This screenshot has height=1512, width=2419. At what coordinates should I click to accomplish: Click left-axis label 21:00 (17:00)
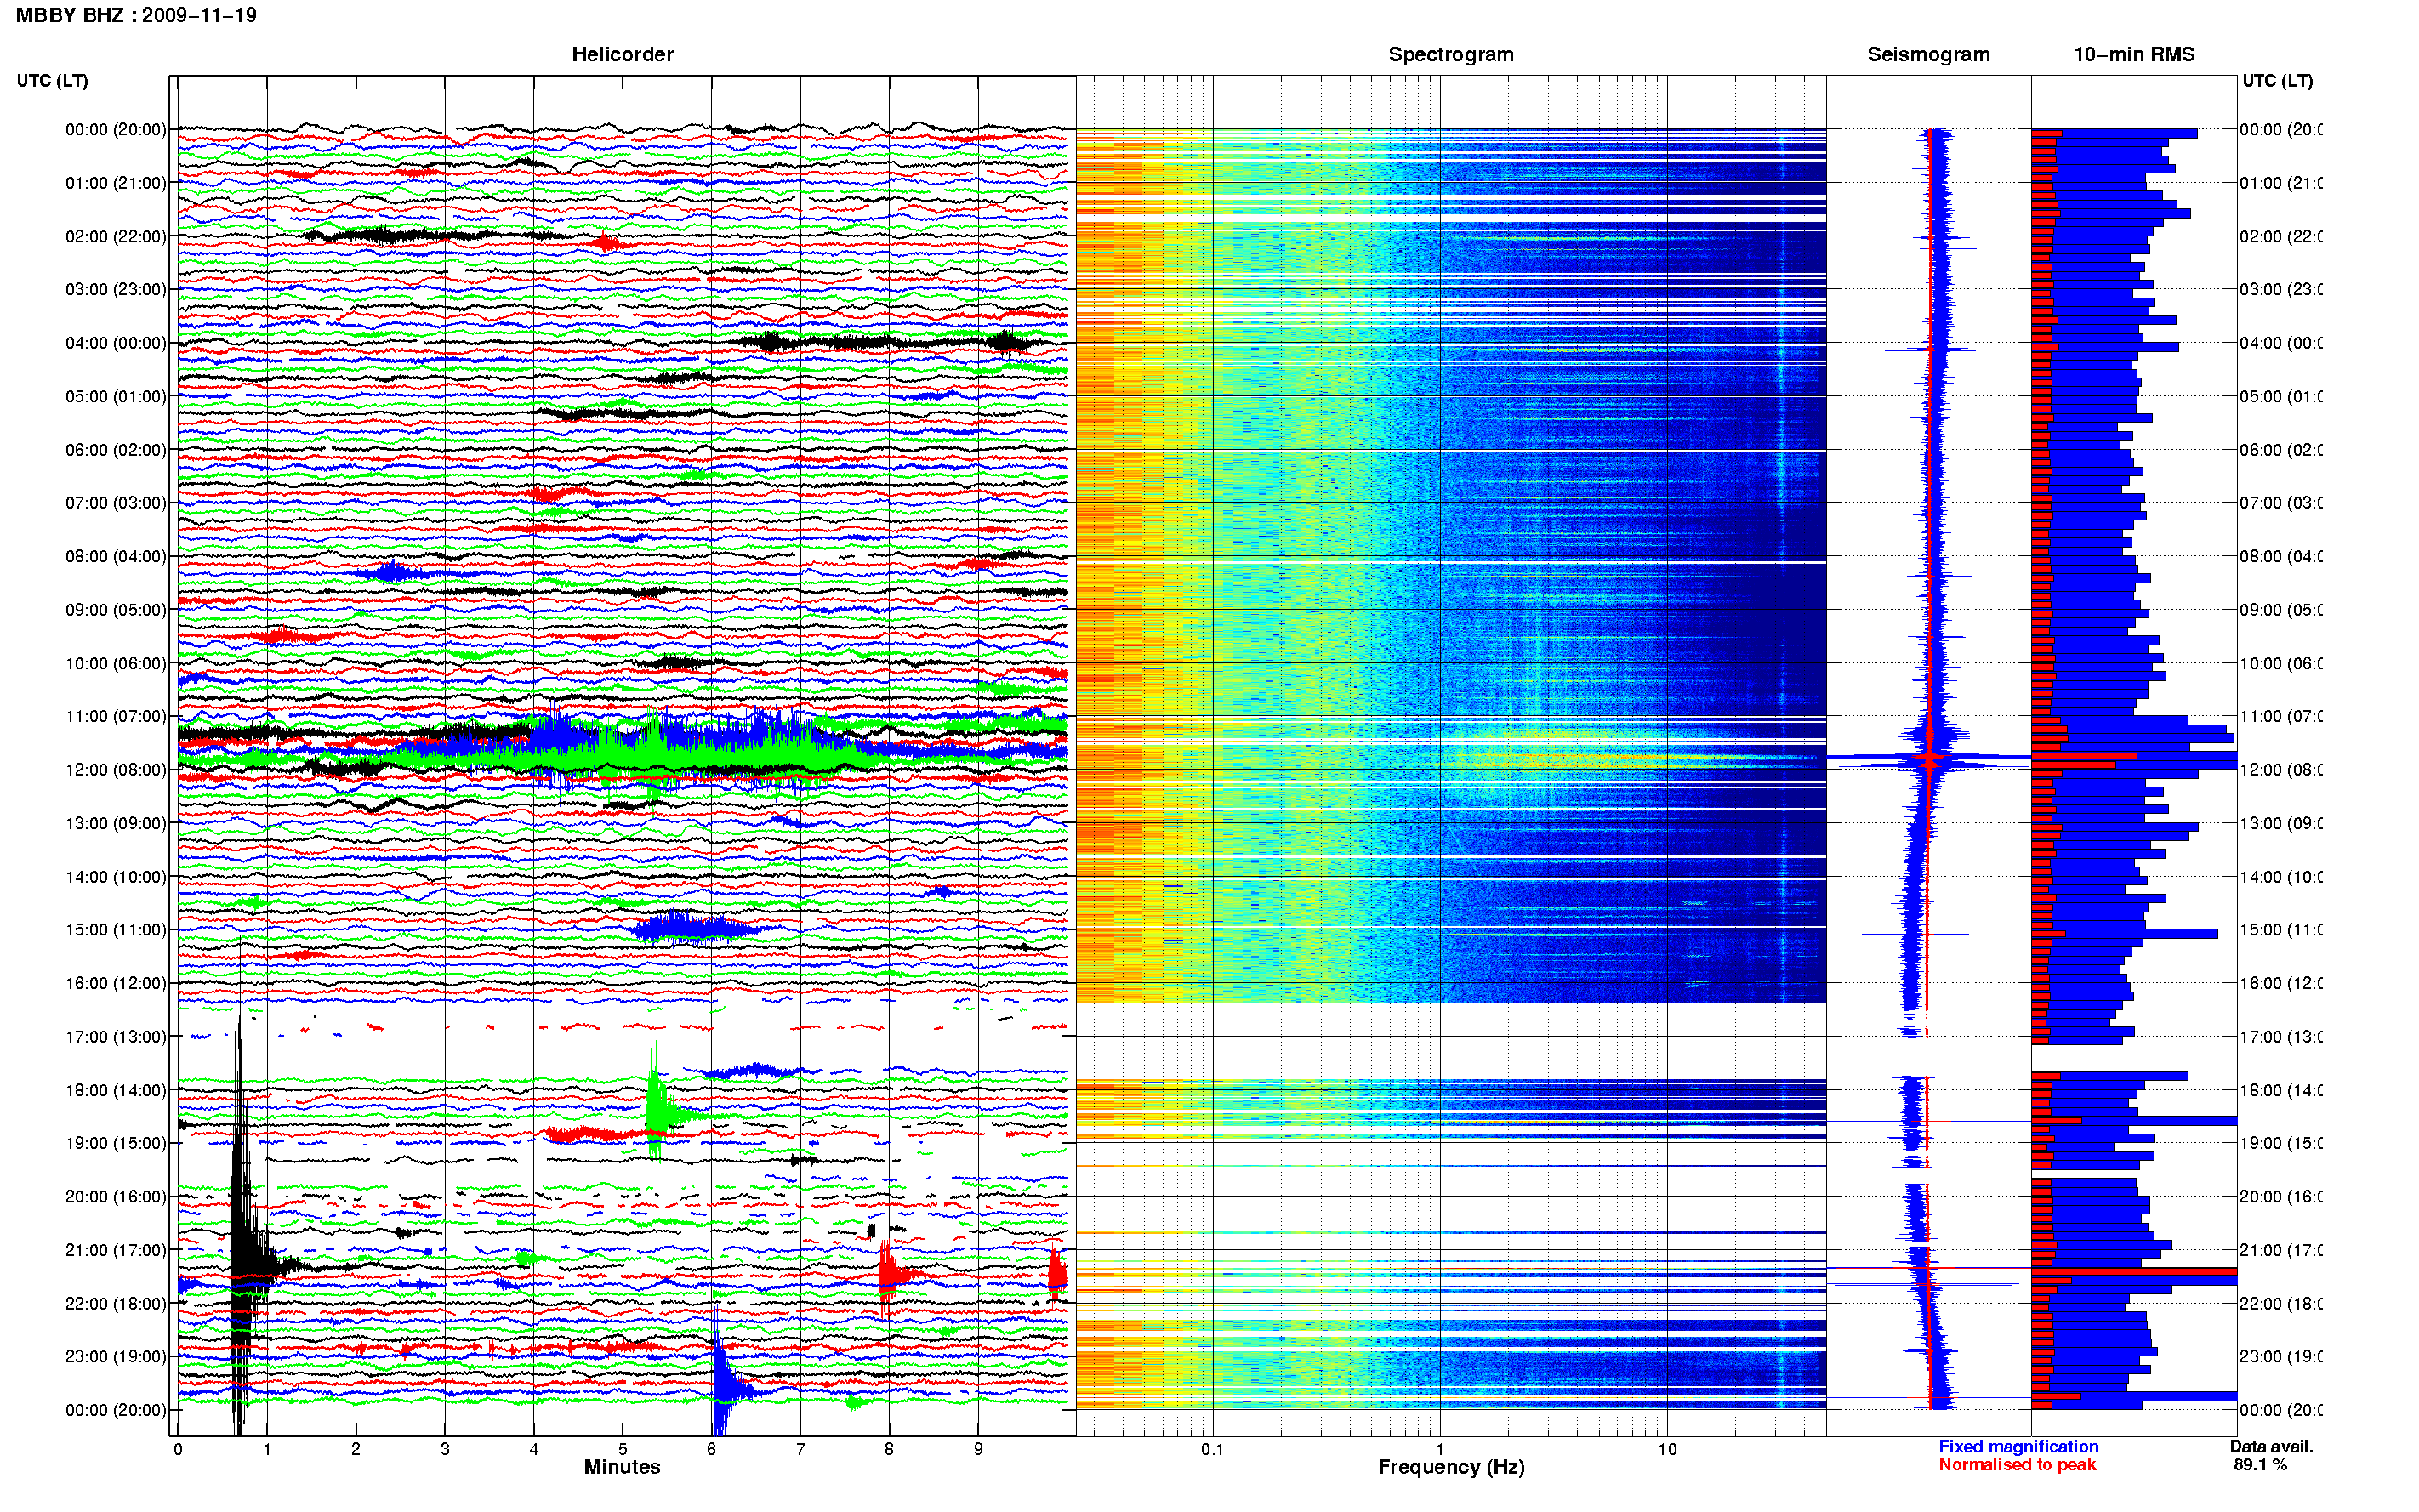(116, 1250)
